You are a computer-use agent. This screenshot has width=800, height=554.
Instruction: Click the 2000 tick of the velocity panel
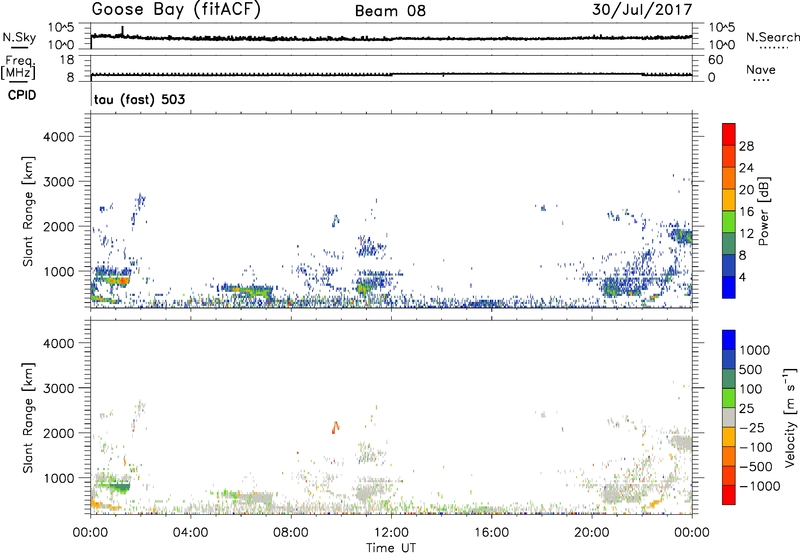[x=58, y=433]
